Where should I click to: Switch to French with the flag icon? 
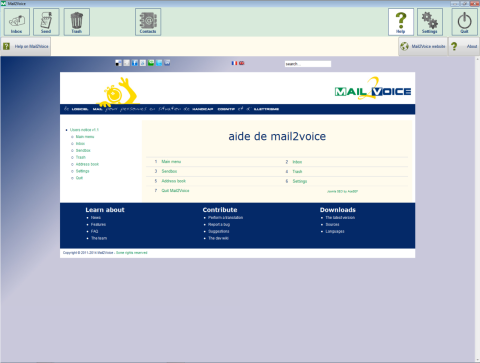tap(234, 63)
